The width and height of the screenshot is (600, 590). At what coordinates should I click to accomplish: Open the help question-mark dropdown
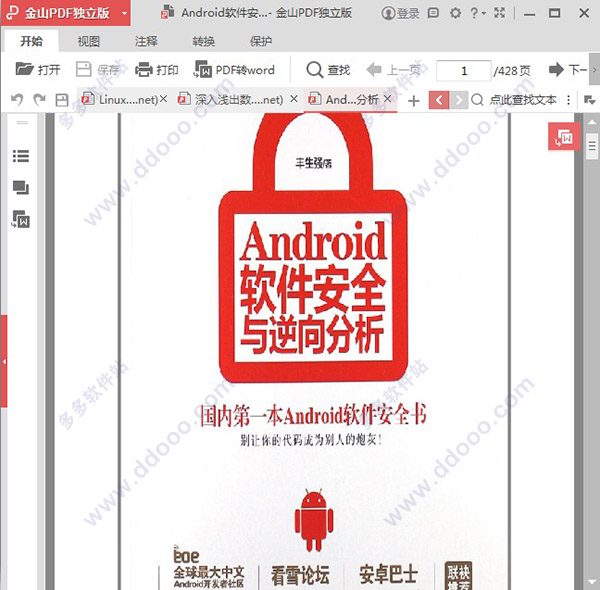(x=477, y=13)
